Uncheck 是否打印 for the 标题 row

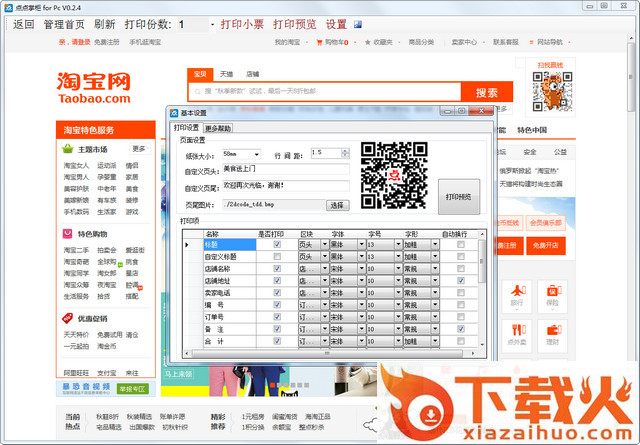pyautogui.click(x=277, y=244)
